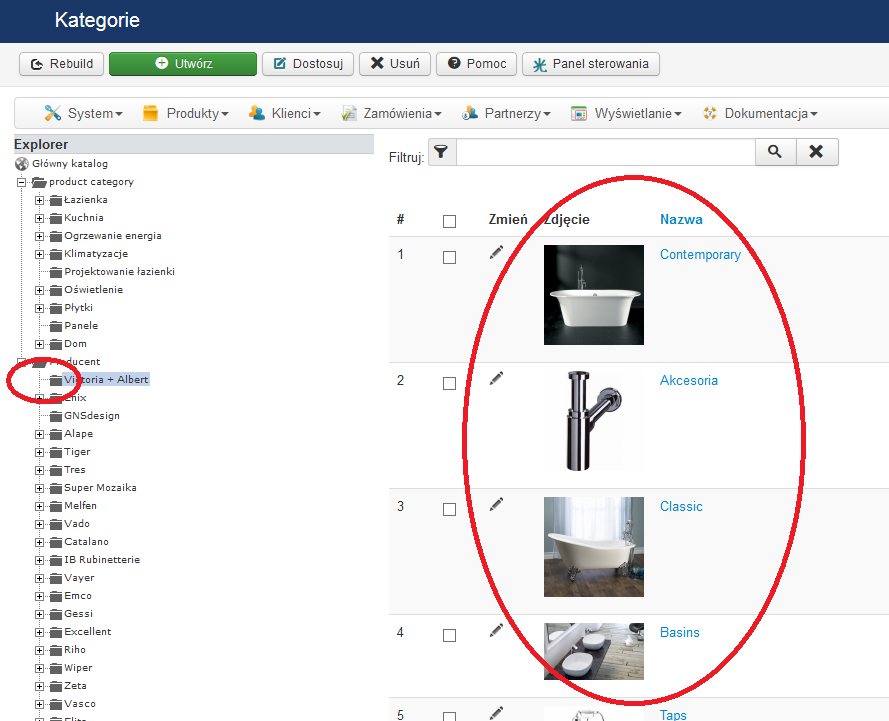Click the Rebuild button
The height and width of the screenshot is (721, 889).
coord(61,63)
